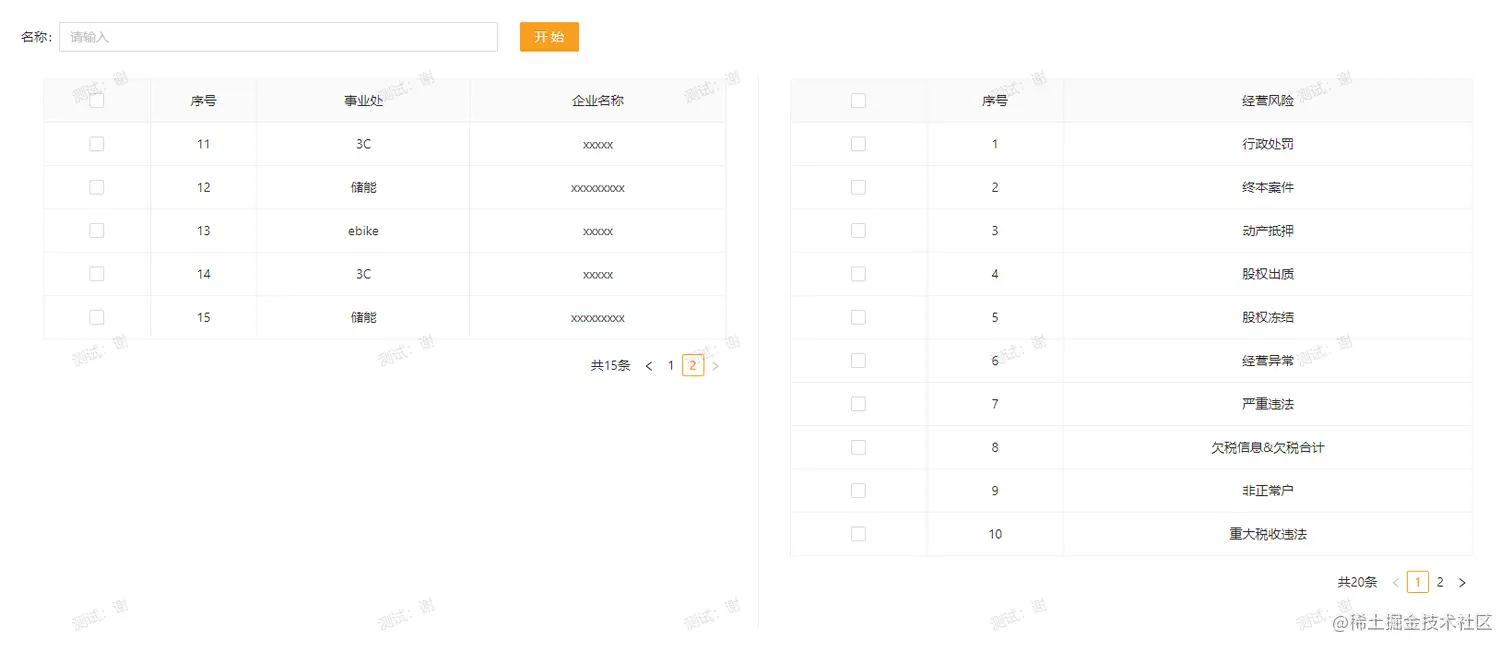Check the 股权出质 row checkbox
The width and height of the screenshot is (1512, 652).
(x=858, y=274)
